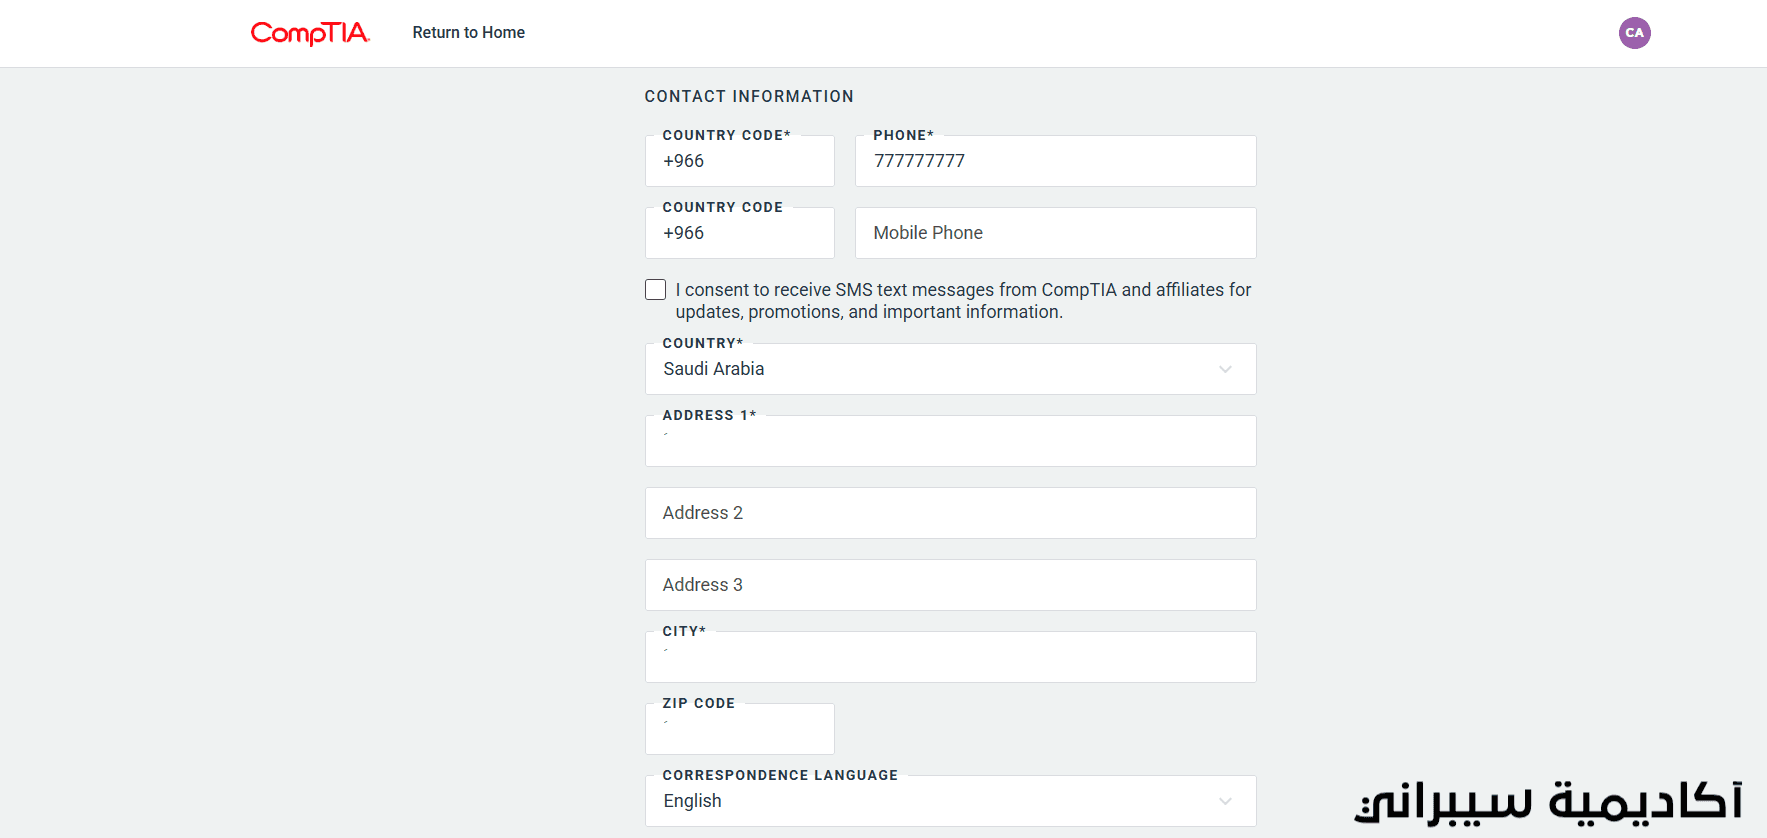Expand the Country dropdown showing Saudi Arabia
1767x838 pixels.
tap(950, 369)
